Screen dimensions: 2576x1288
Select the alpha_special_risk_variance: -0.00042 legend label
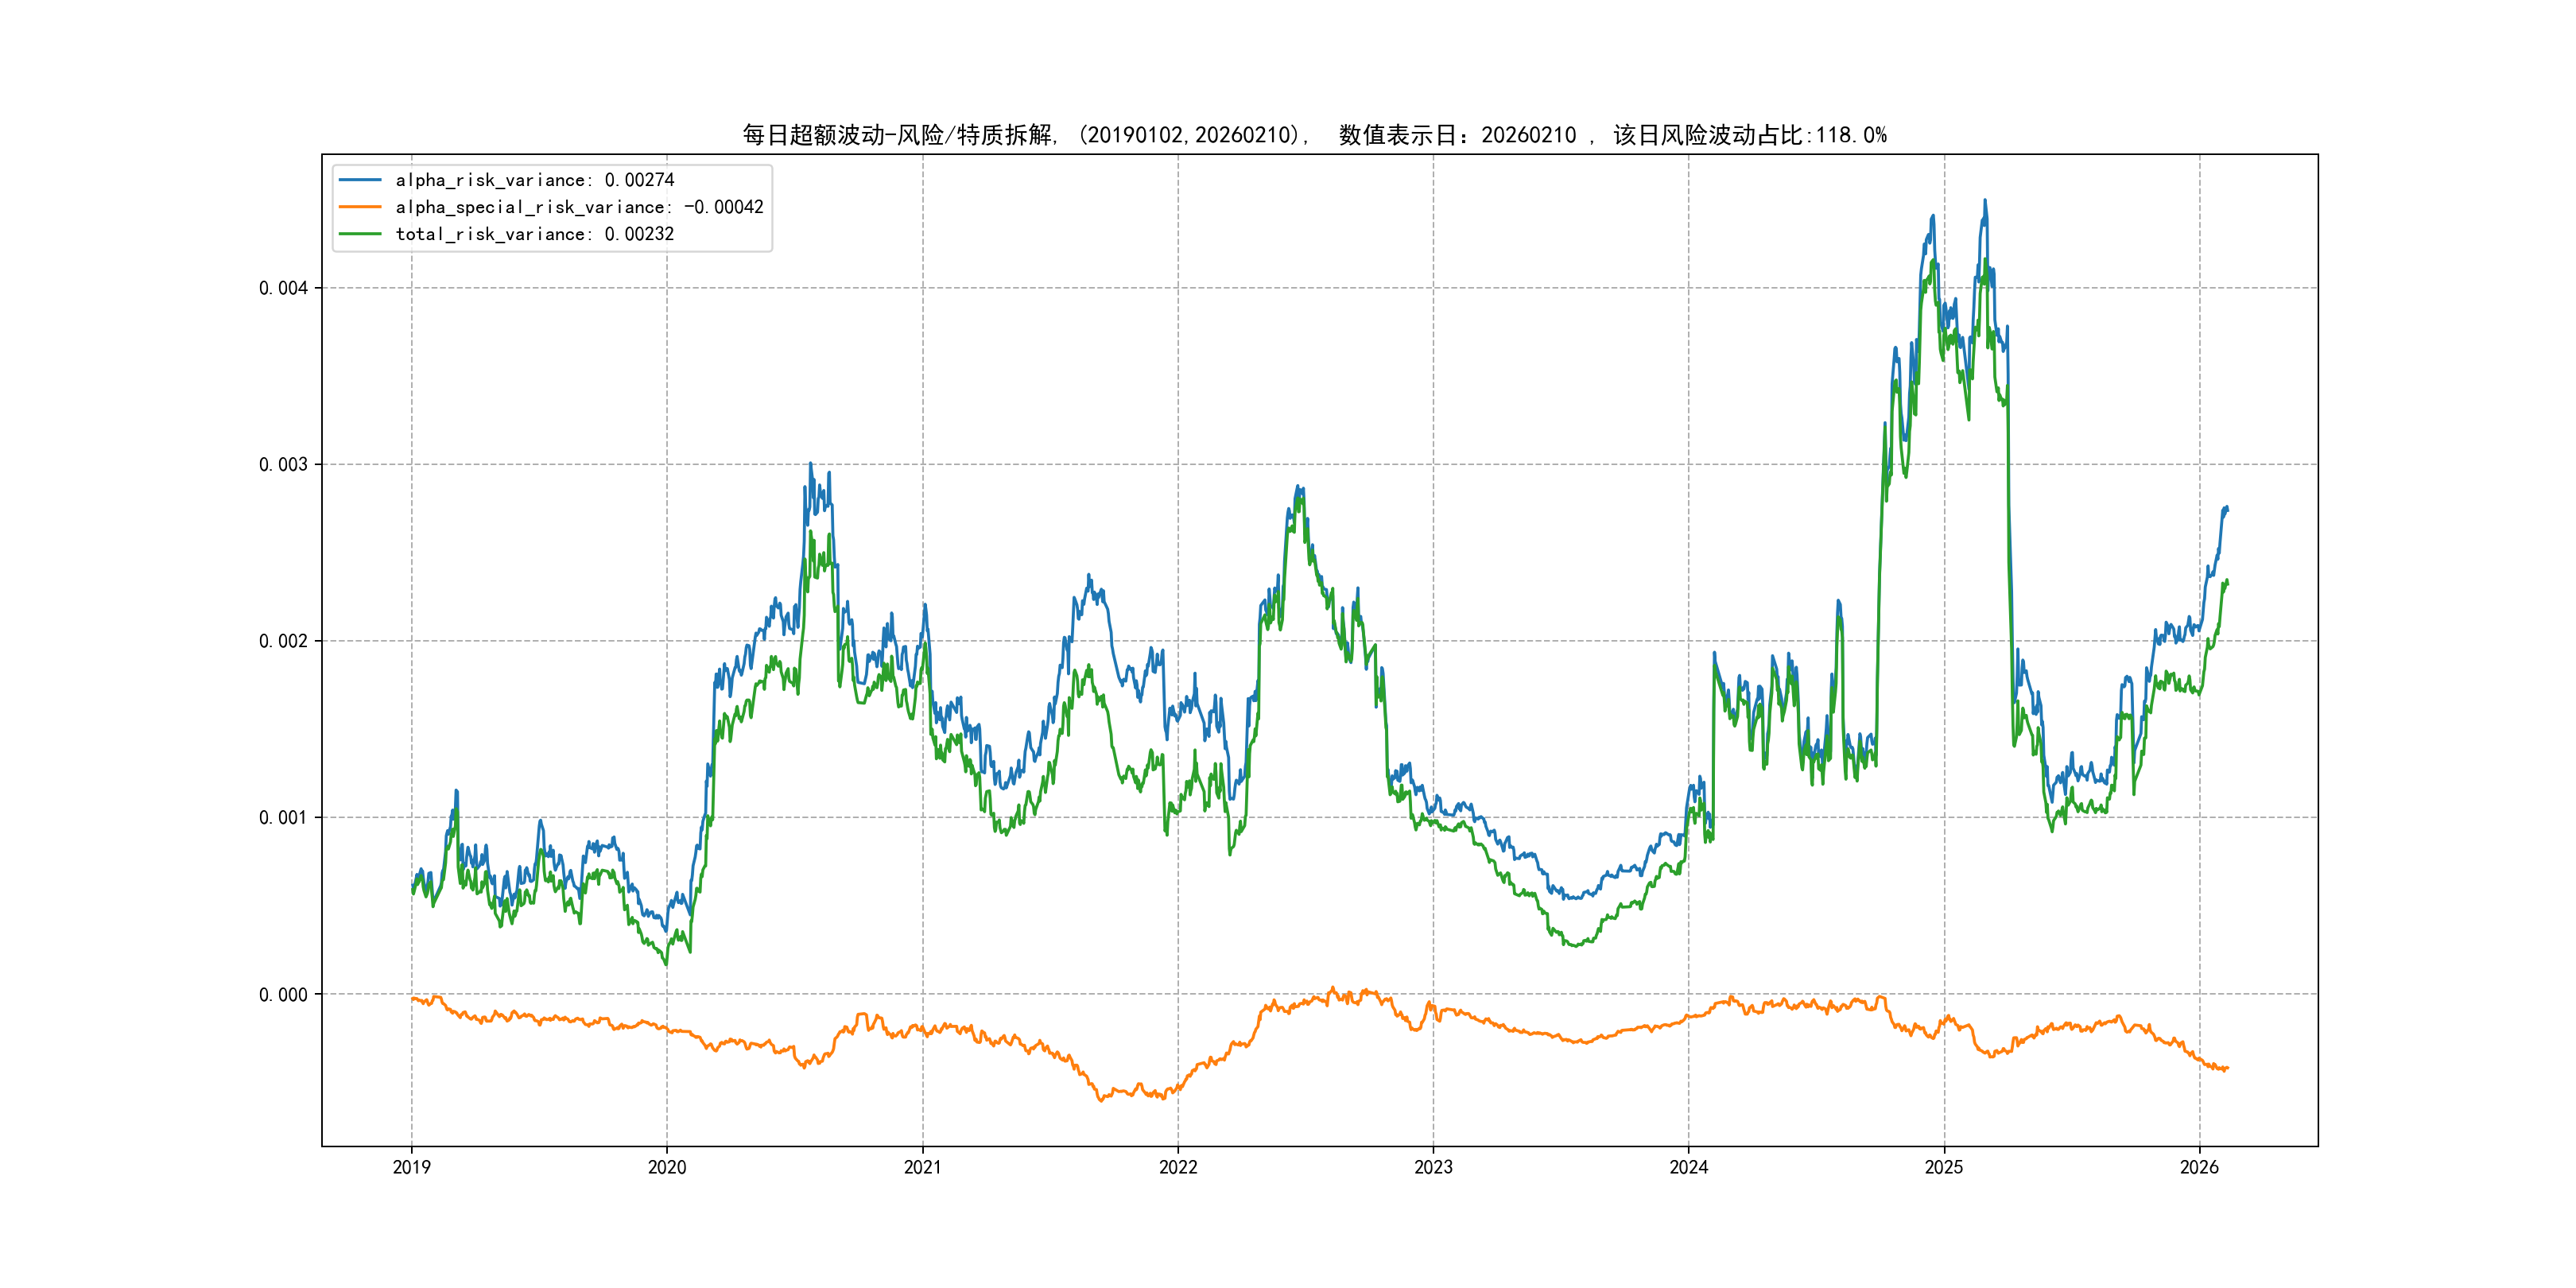pos(579,207)
